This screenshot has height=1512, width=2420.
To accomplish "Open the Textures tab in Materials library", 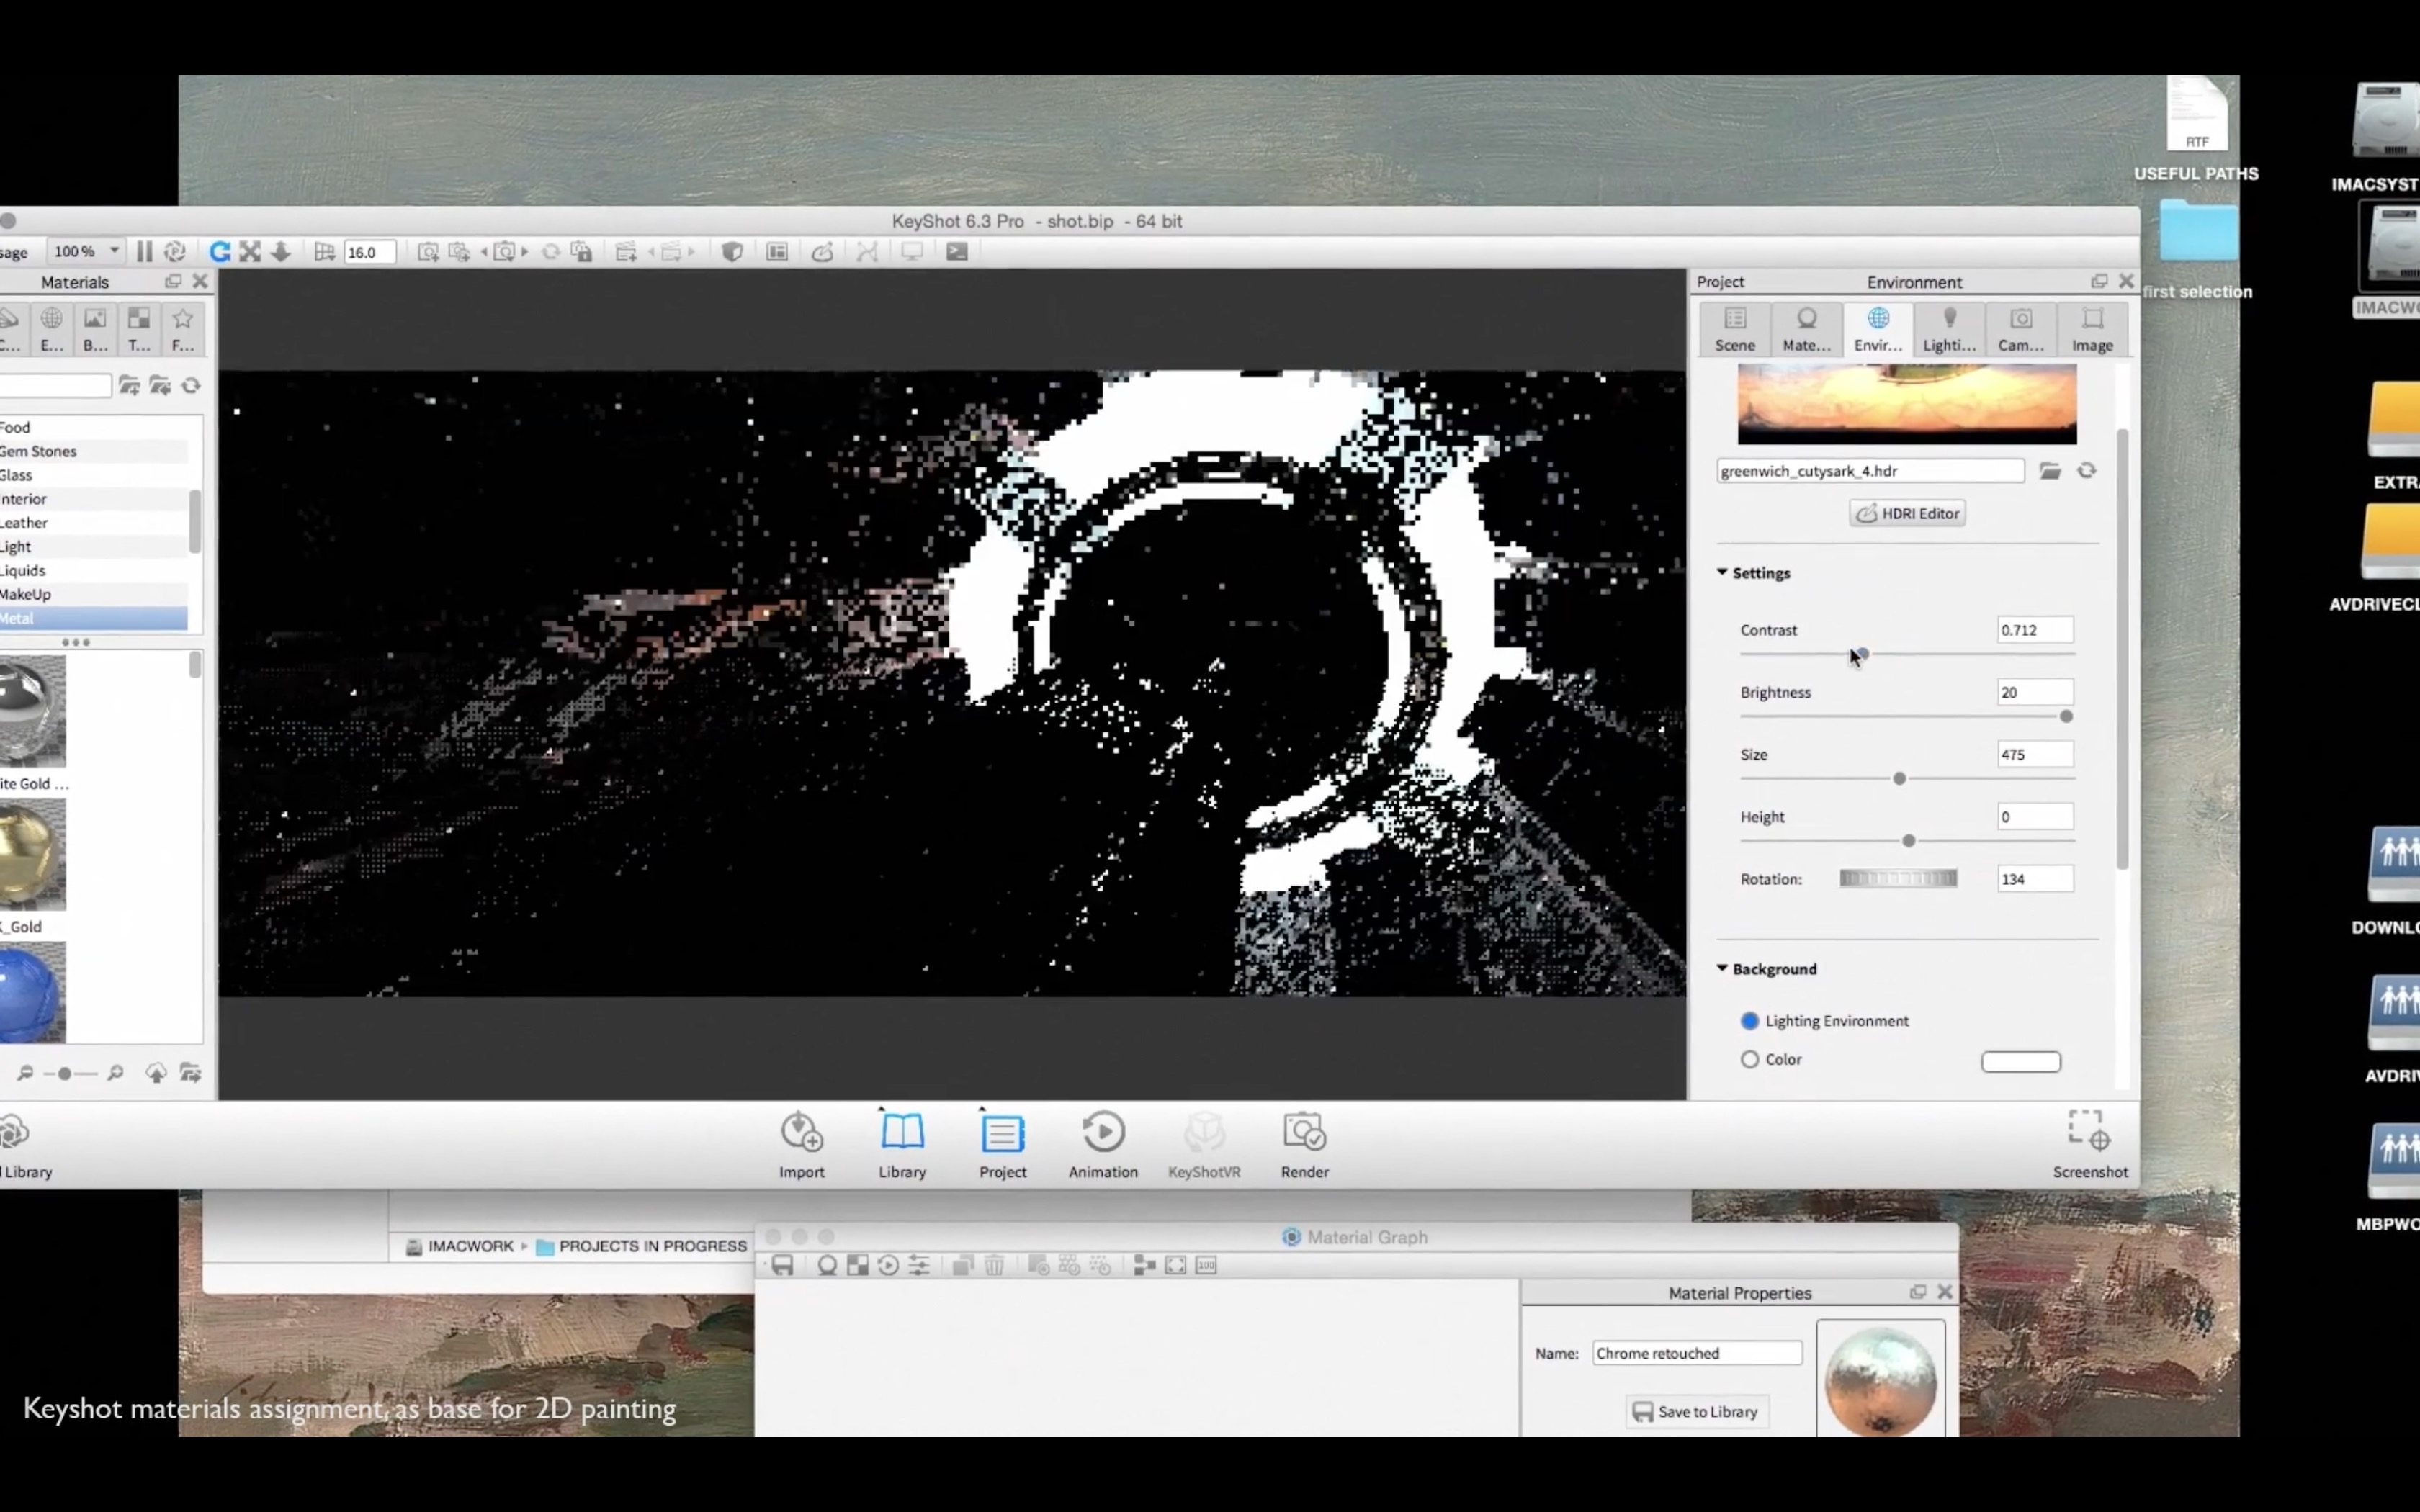I will 139,330.
